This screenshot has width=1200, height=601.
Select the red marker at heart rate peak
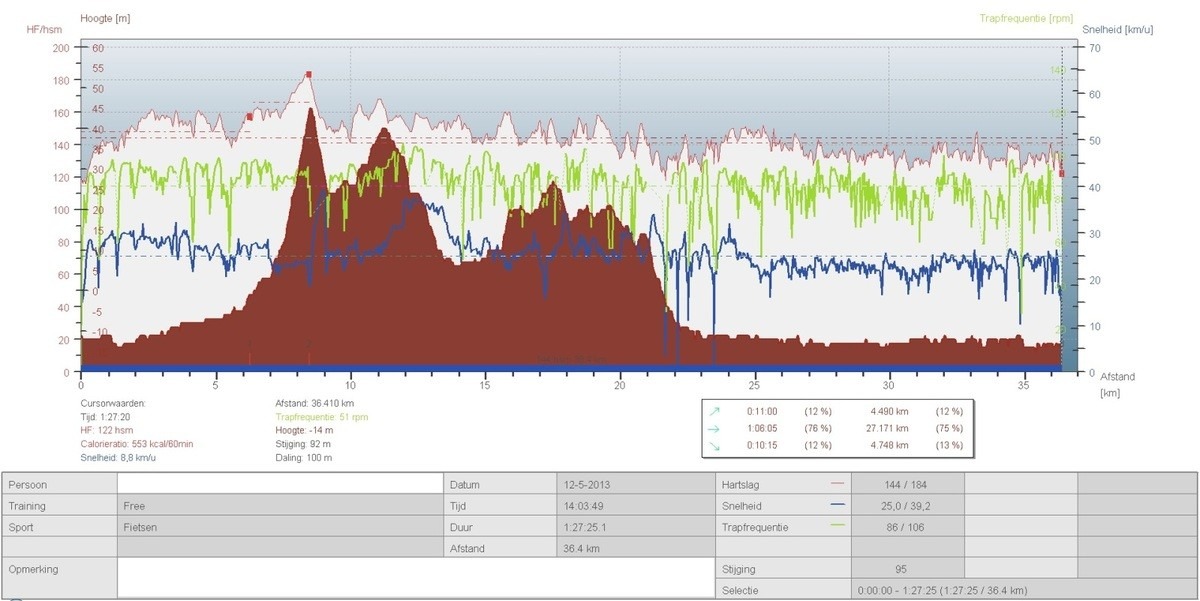pos(309,74)
